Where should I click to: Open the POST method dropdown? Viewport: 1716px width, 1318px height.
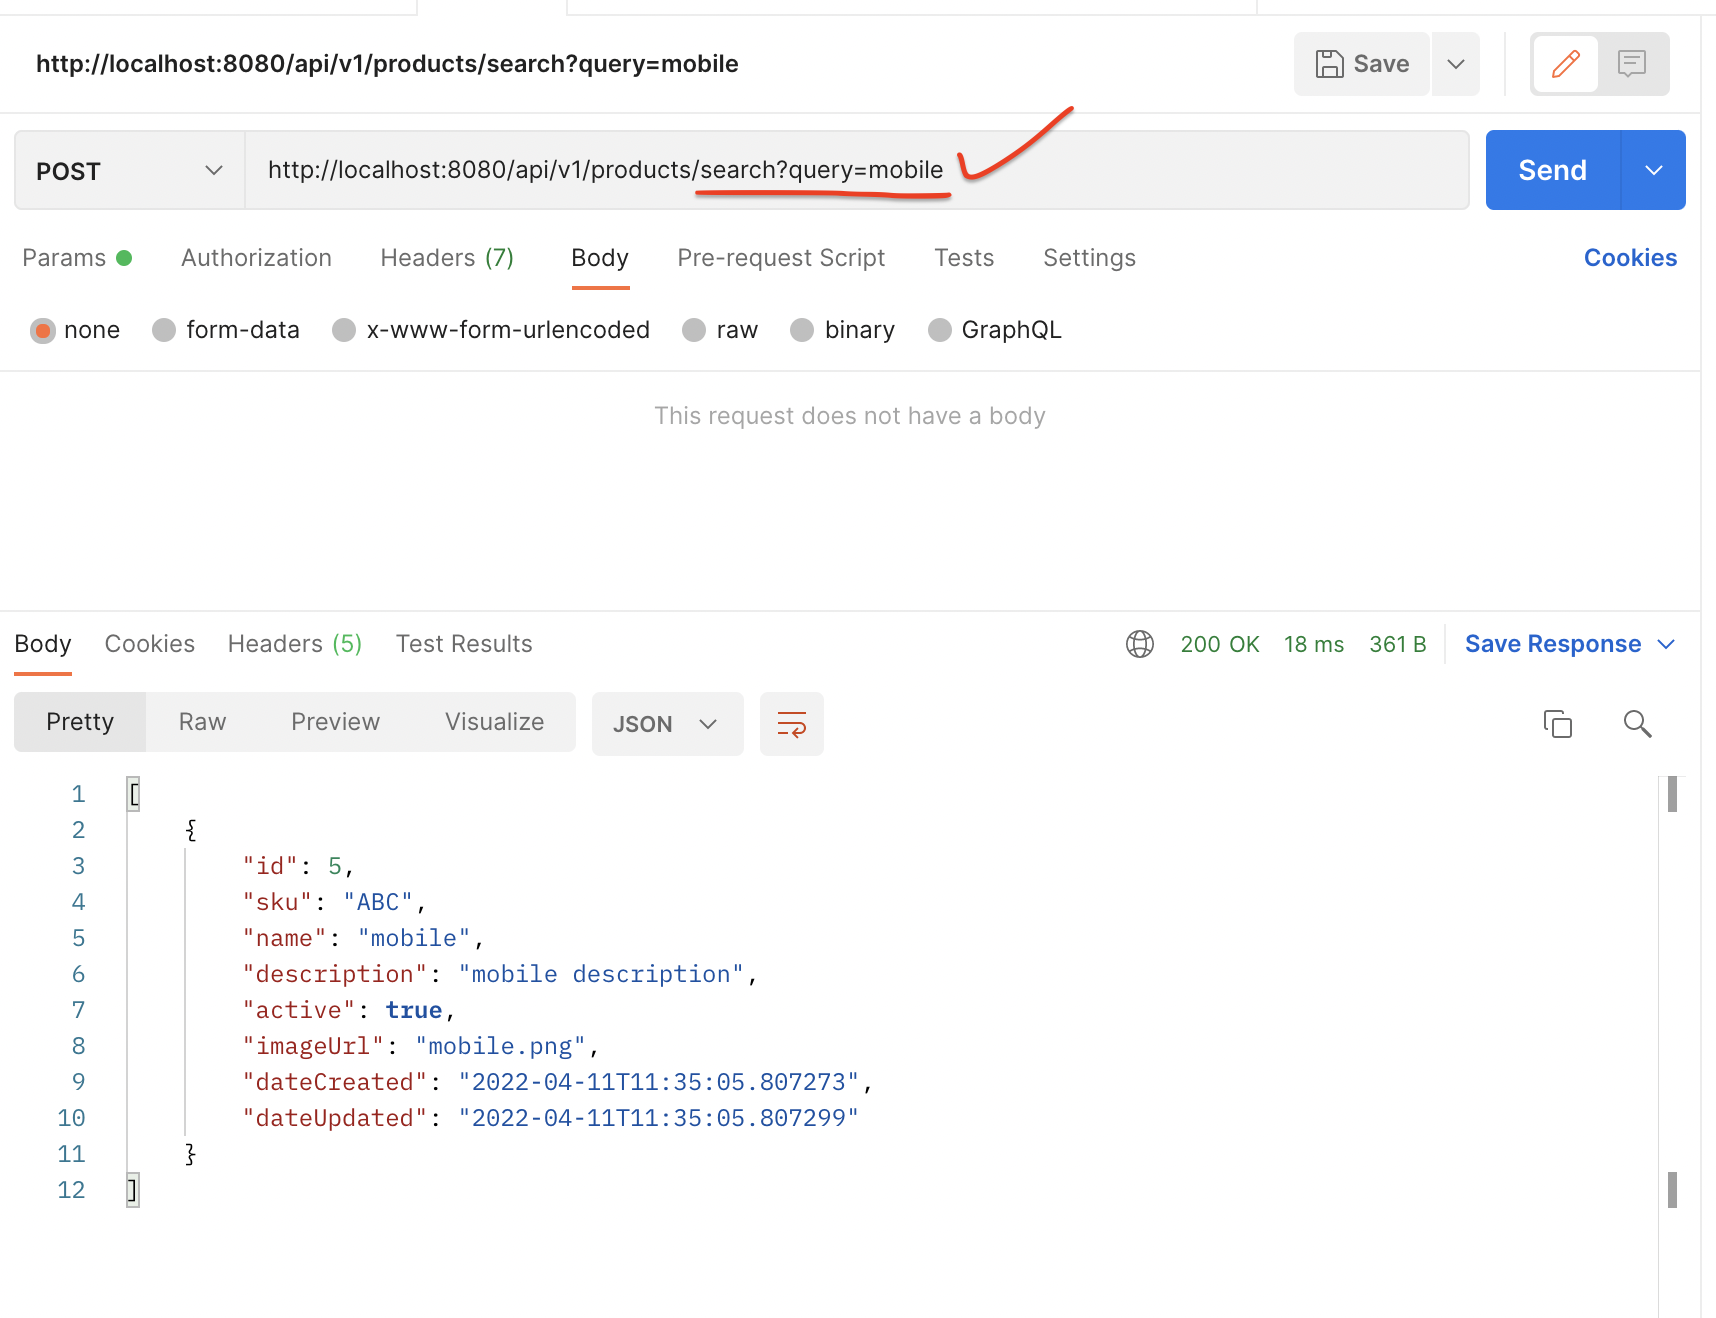pyautogui.click(x=130, y=171)
